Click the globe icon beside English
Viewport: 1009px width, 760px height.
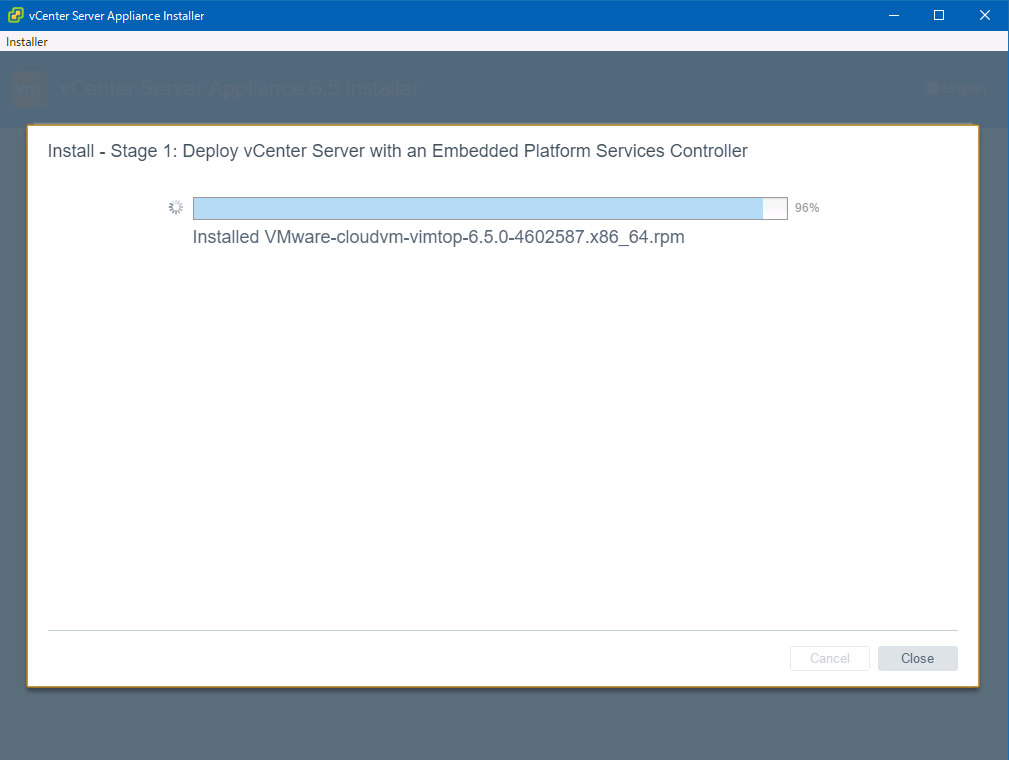click(933, 88)
